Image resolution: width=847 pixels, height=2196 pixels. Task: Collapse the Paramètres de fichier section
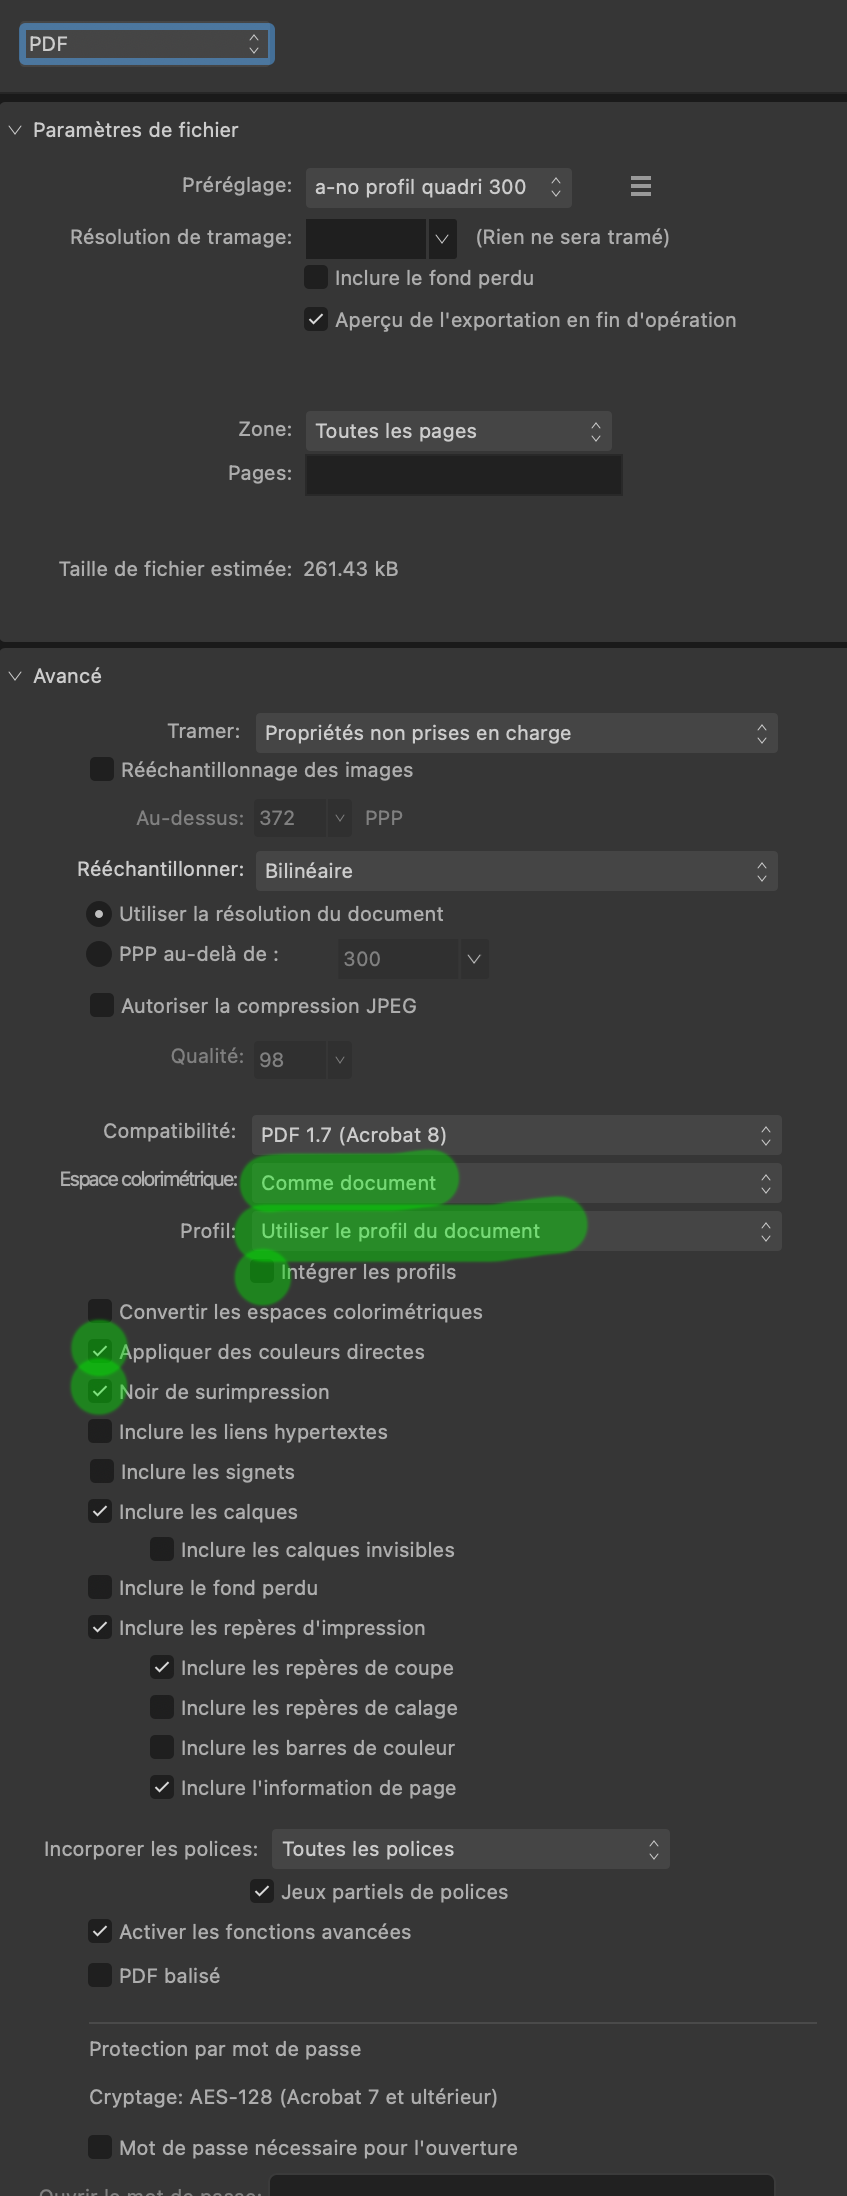pos(15,130)
